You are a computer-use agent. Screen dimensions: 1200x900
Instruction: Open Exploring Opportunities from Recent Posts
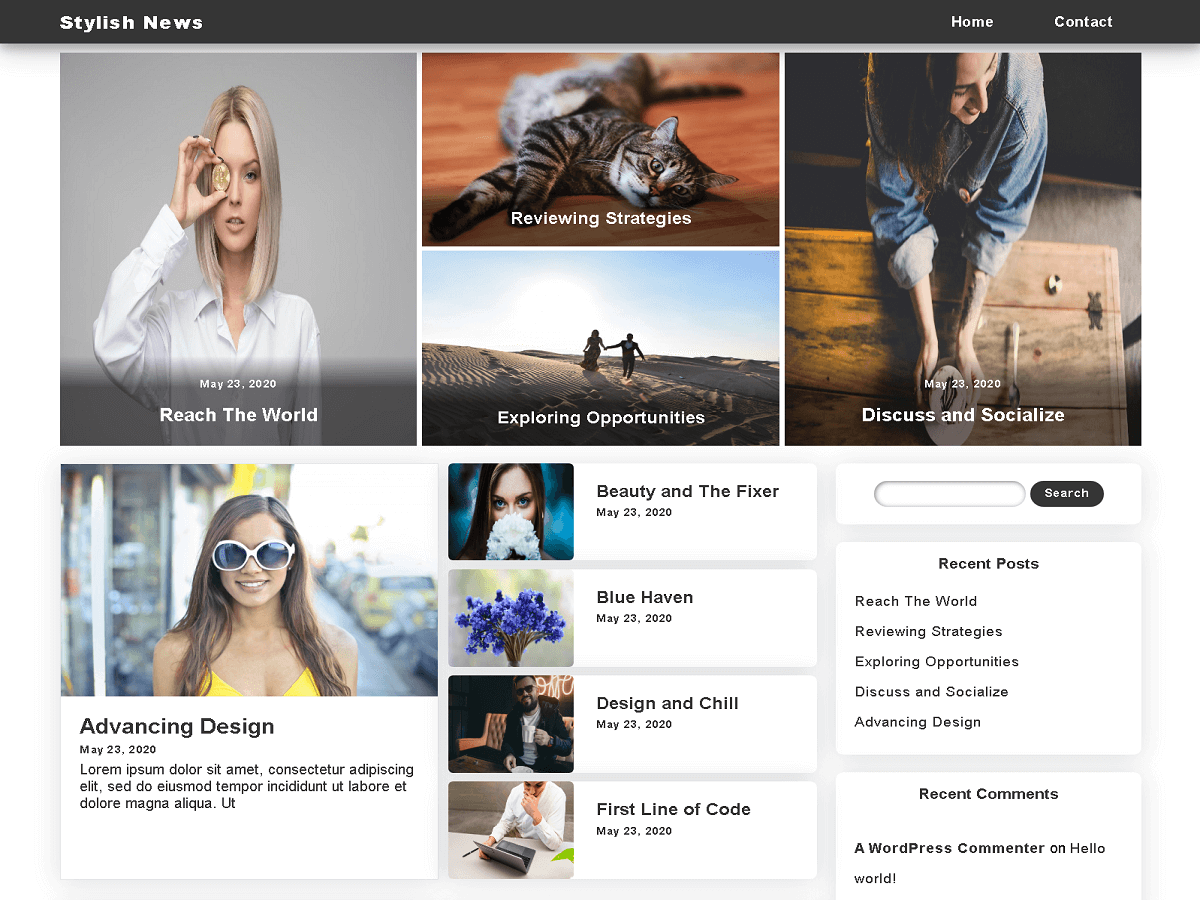click(x=936, y=661)
